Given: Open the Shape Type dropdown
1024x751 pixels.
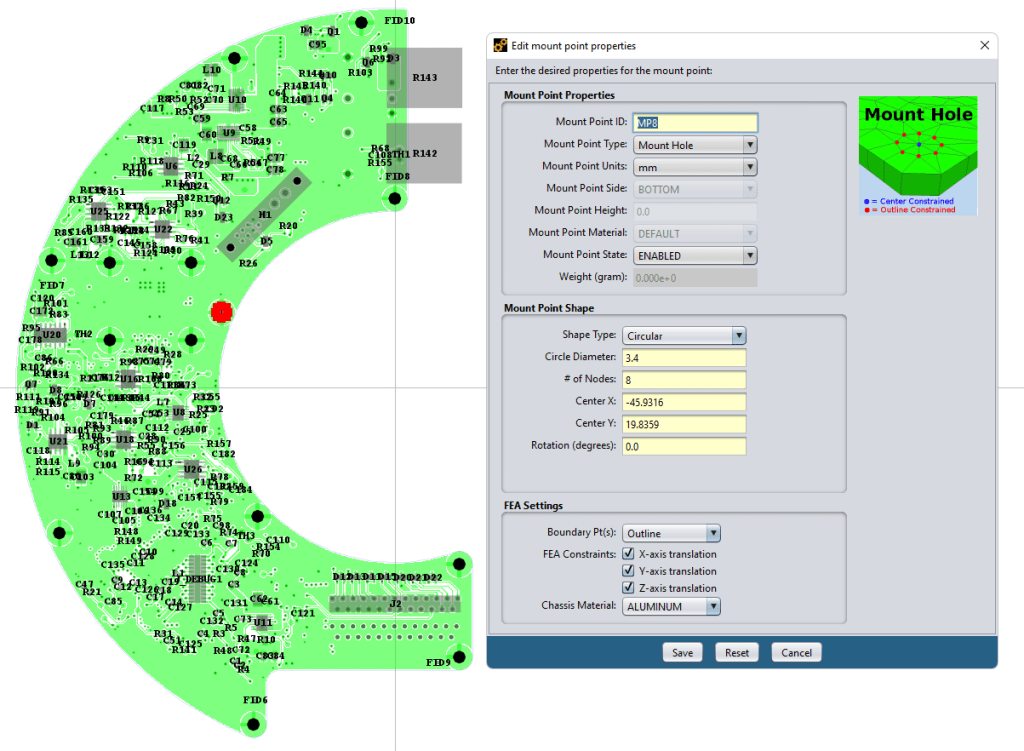Looking at the screenshot, I should (x=684, y=336).
